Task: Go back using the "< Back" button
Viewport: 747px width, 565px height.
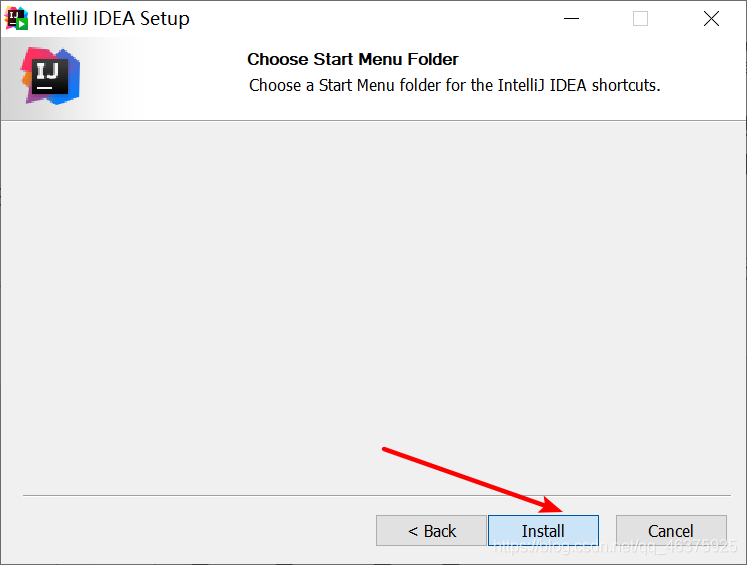Action: pos(431,531)
